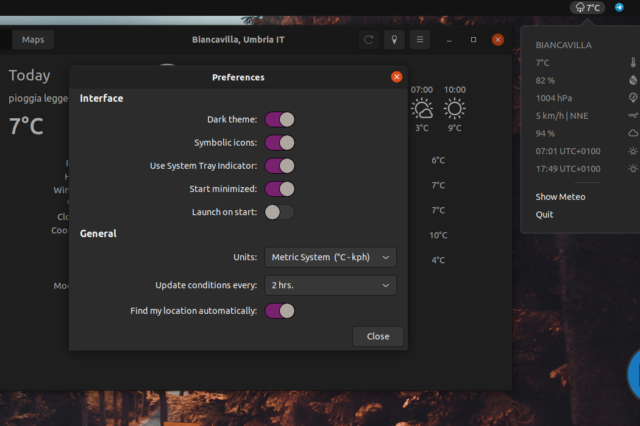Click the Interface section heading
This screenshot has width=640, height=426.
101,98
